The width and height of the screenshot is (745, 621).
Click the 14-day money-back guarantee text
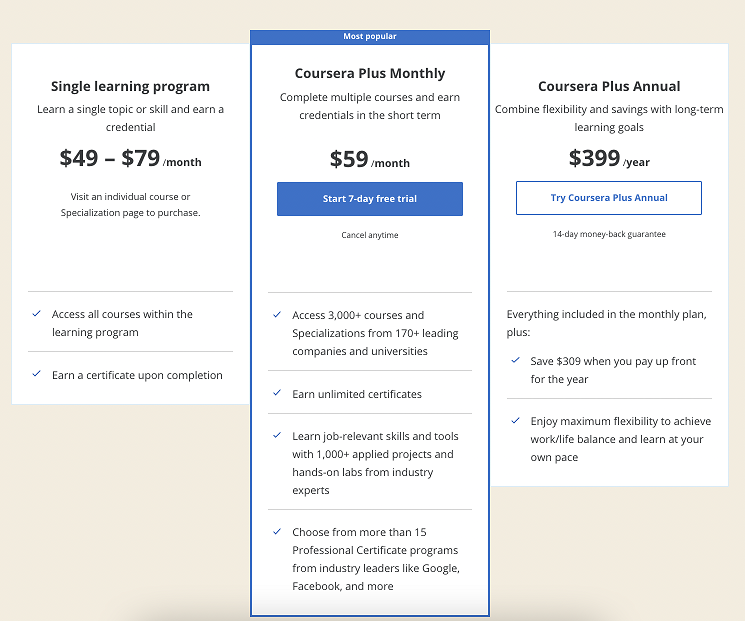pyautogui.click(x=609, y=234)
